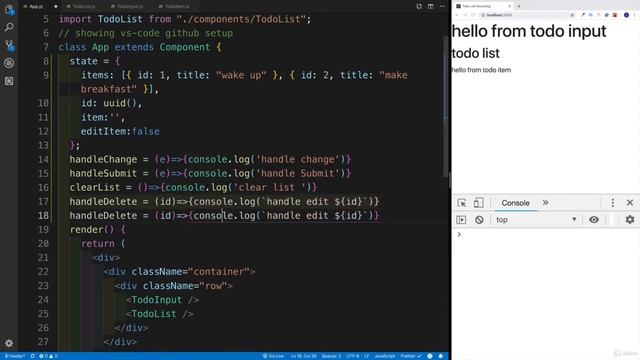Click line number 18 in the gutter
The height and width of the screenshot is (360, 640).
point(43,216)
